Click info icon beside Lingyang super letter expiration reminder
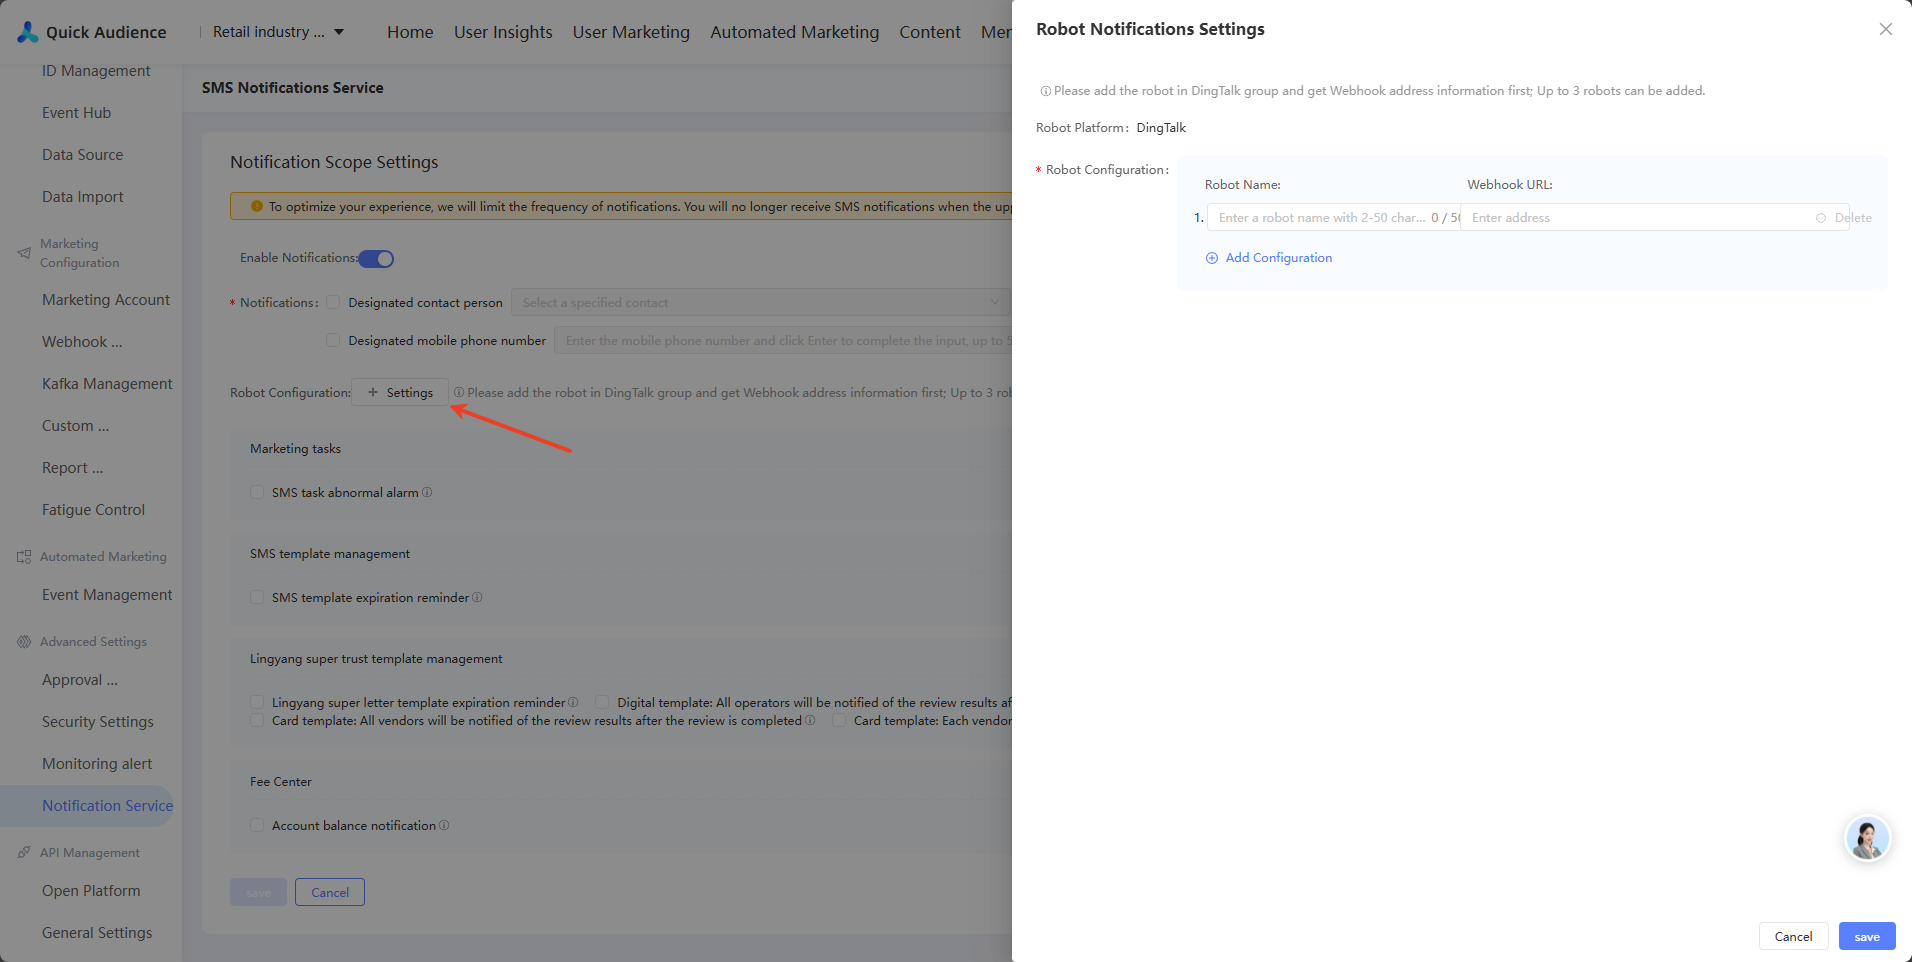 coord(573,702)
